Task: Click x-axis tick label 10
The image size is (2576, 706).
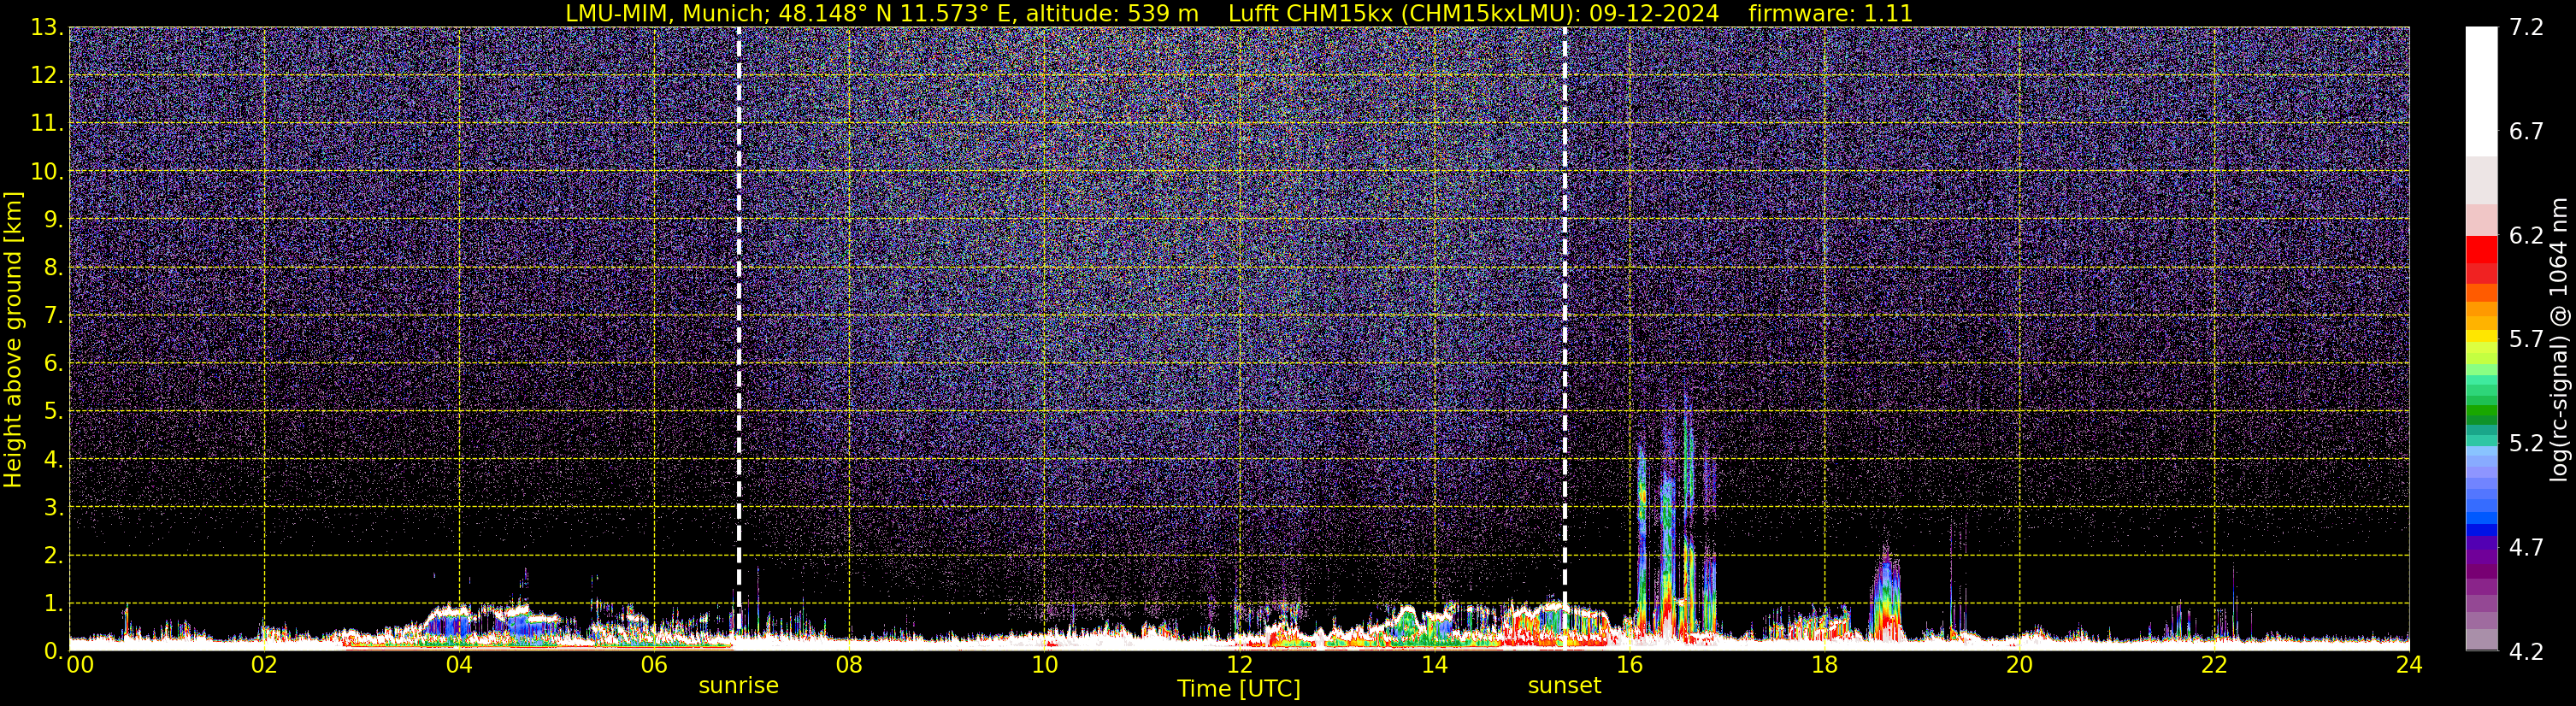Action: (1044, 665)
